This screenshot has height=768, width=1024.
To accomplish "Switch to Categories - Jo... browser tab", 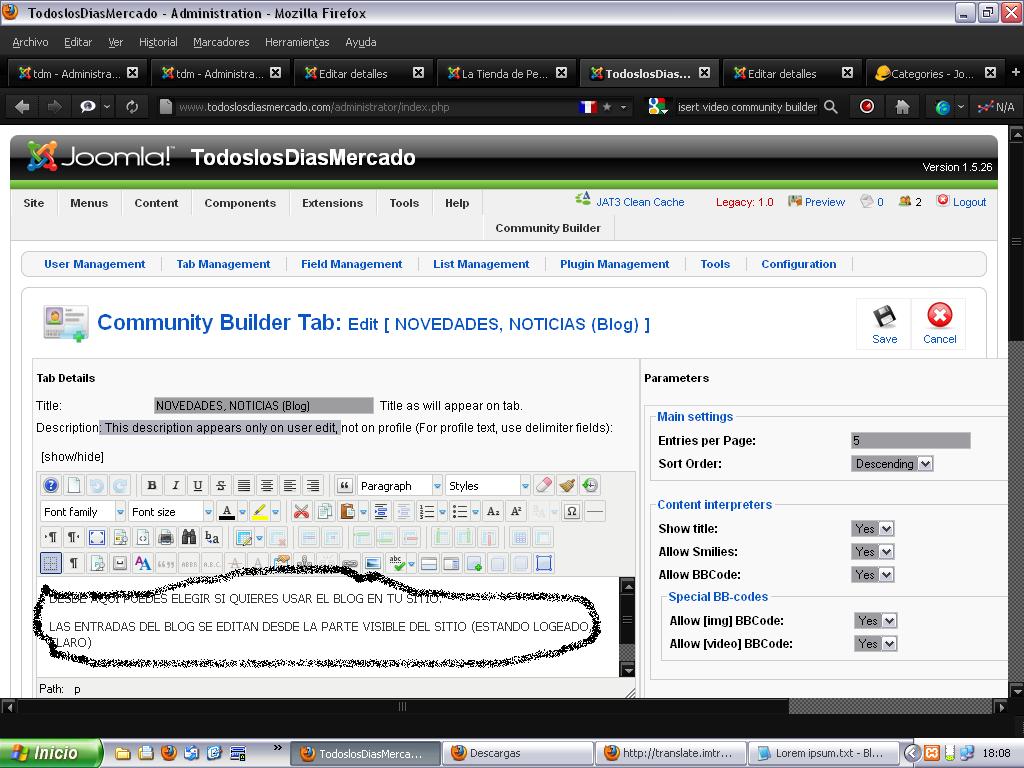I will point(935,73).
